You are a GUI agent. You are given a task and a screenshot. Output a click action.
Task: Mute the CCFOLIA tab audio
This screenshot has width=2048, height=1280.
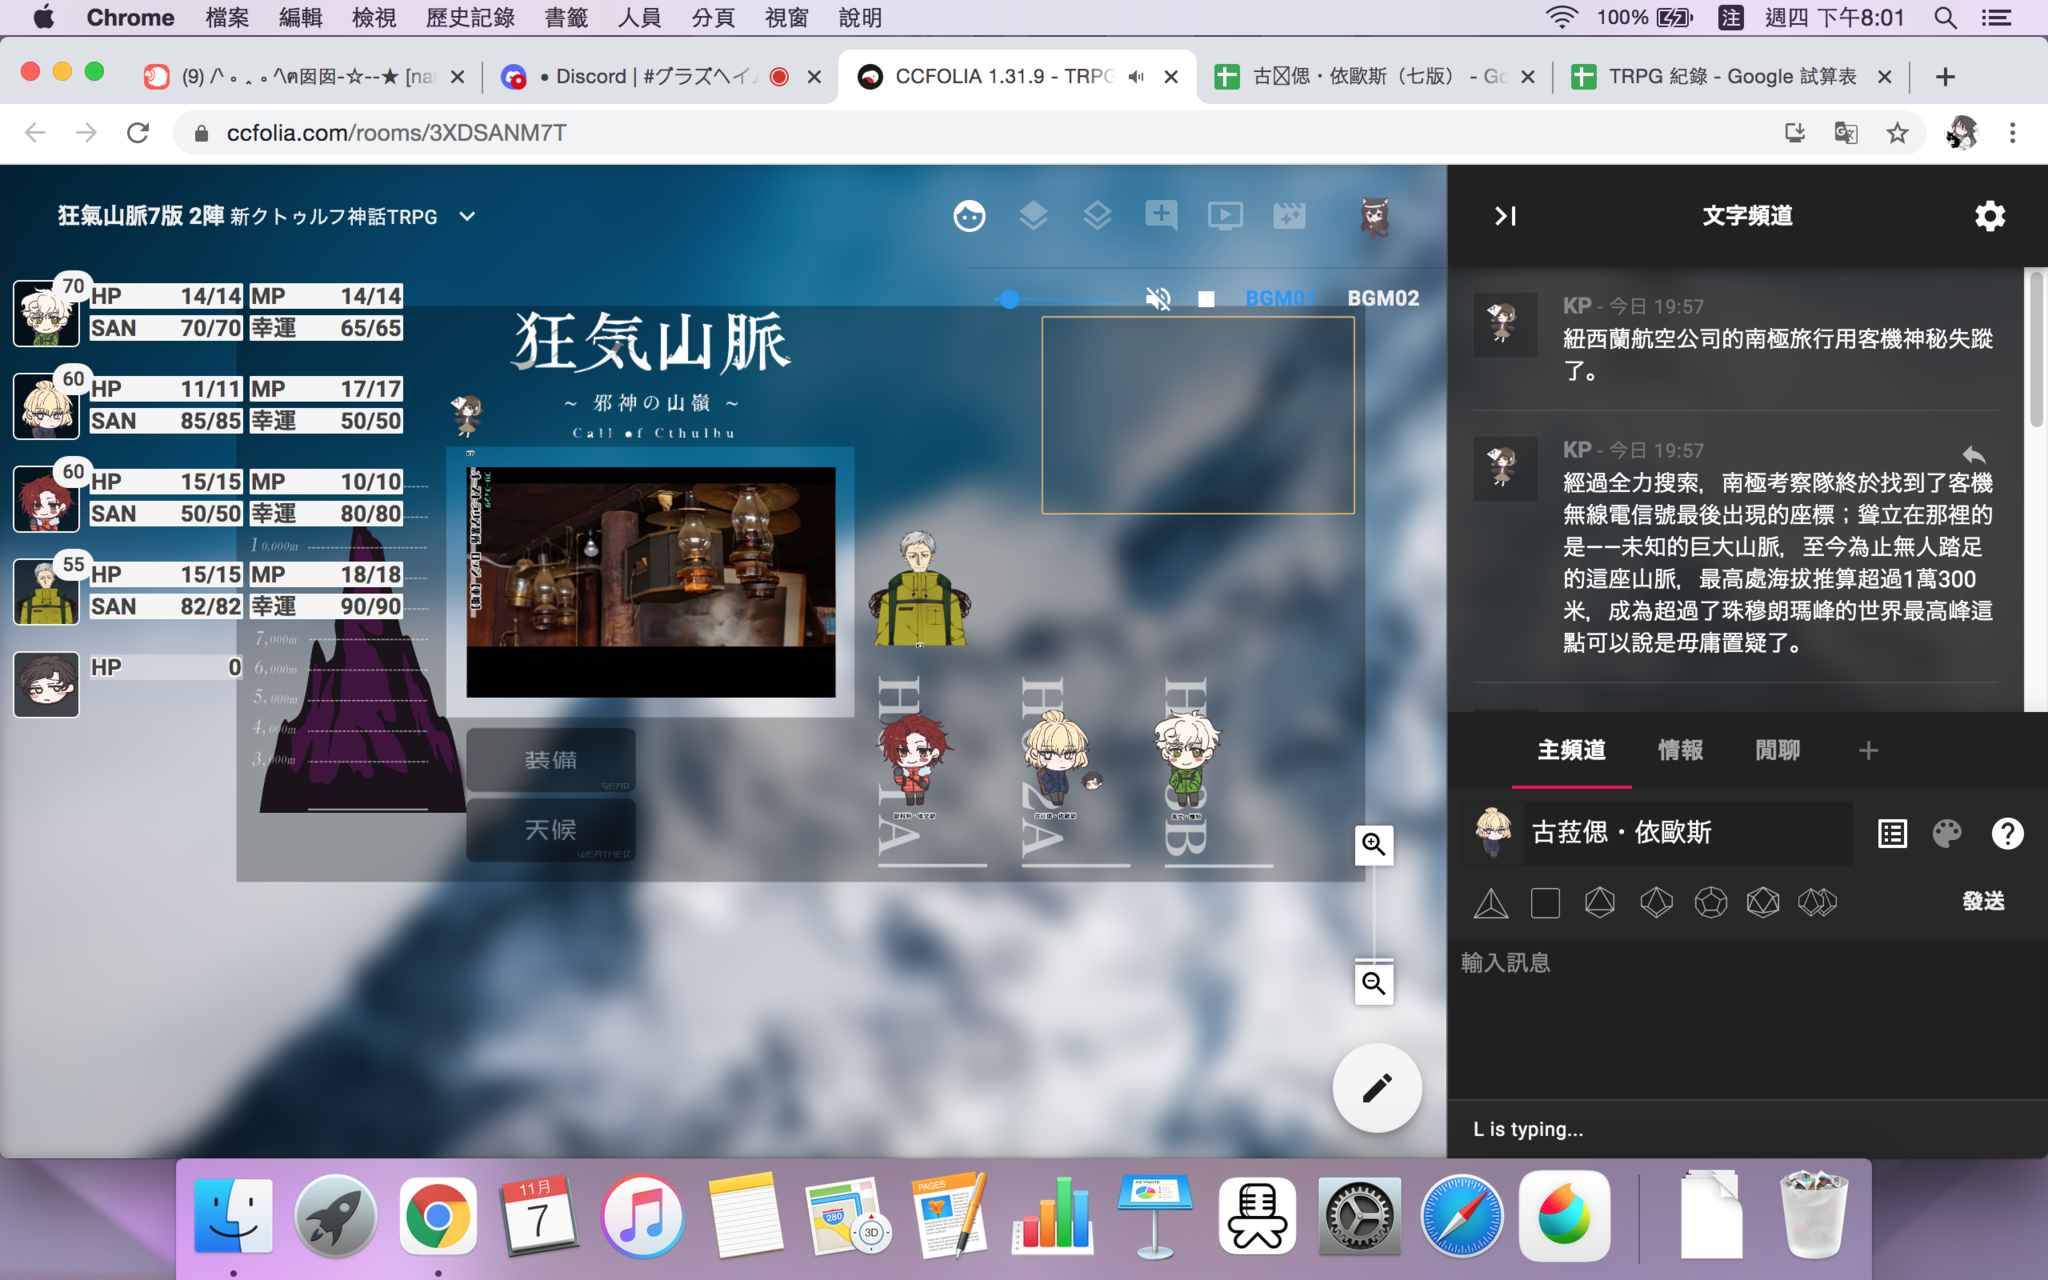(1136, 77)
